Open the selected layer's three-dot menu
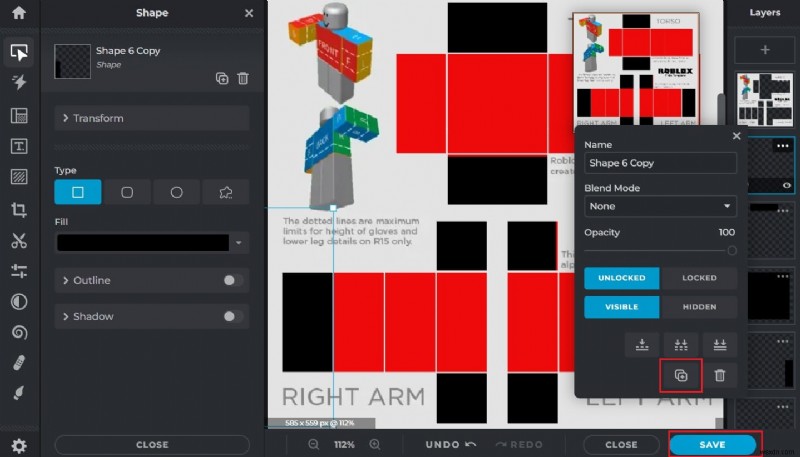This screenshot has width=800, height=457. (783, 146)
